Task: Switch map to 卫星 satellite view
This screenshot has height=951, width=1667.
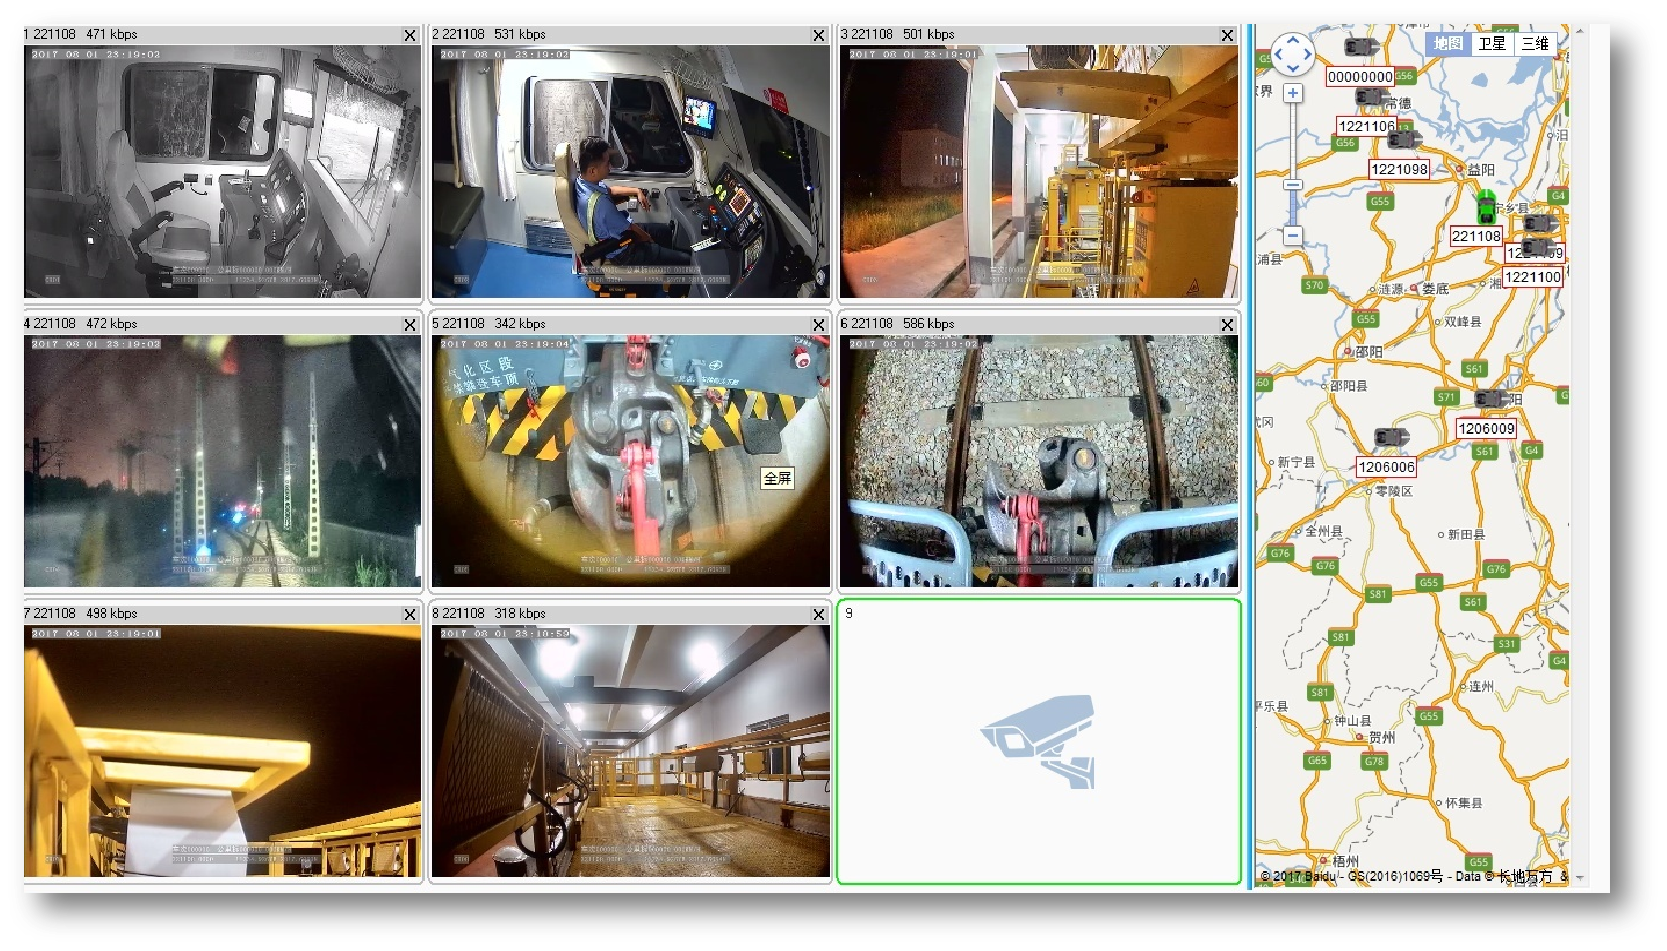Action: point(1492,43)
